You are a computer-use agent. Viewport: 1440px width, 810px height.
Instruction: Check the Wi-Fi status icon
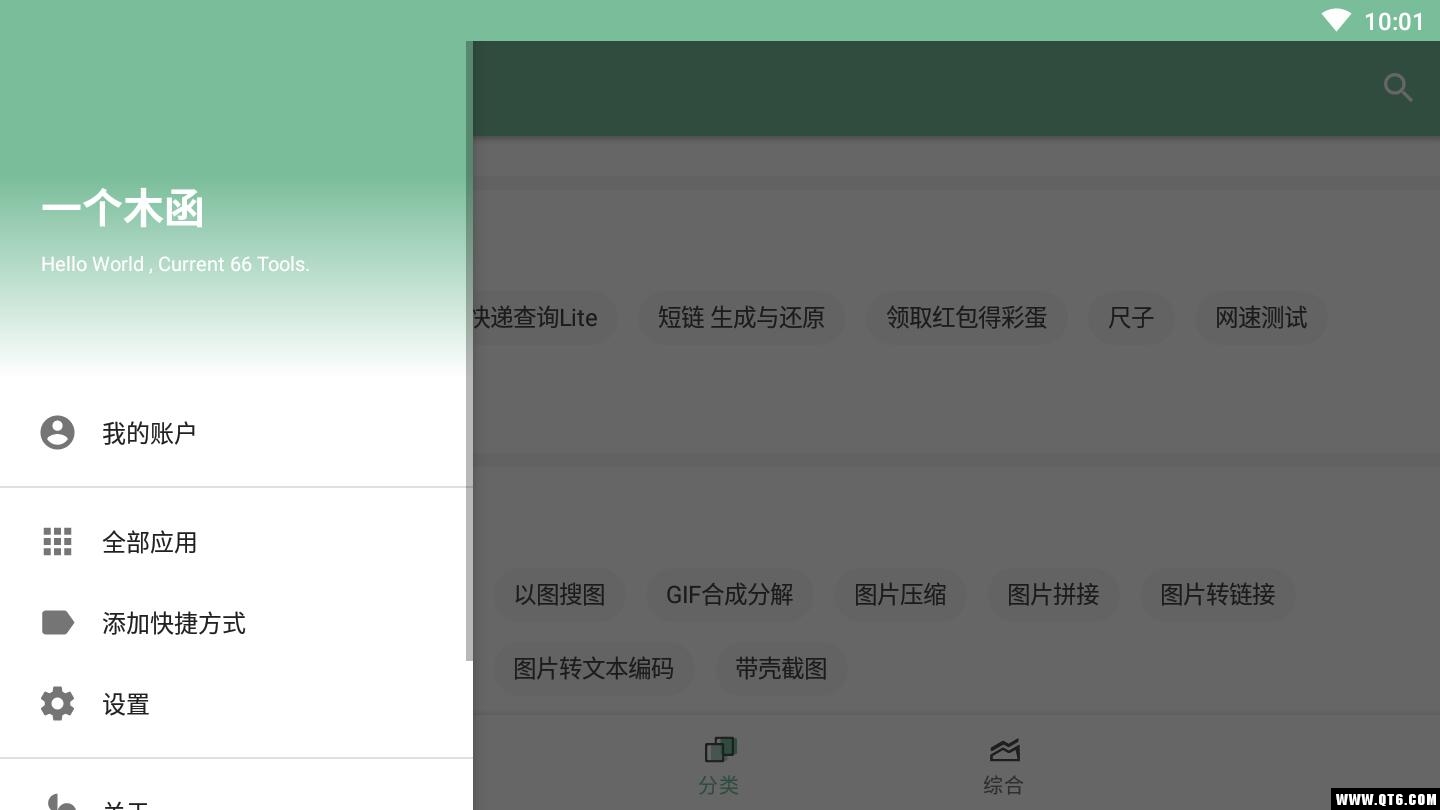click(1336, 20)
